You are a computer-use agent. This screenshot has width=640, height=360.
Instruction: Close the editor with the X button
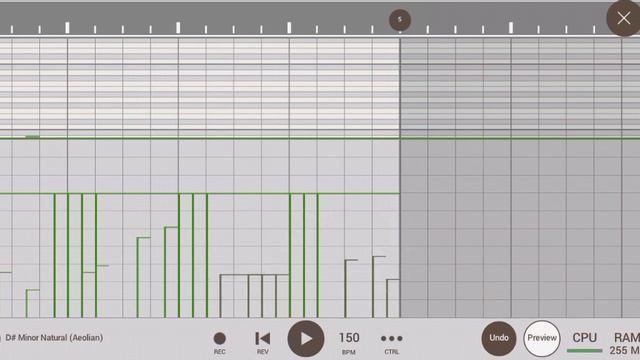(623, 18)
